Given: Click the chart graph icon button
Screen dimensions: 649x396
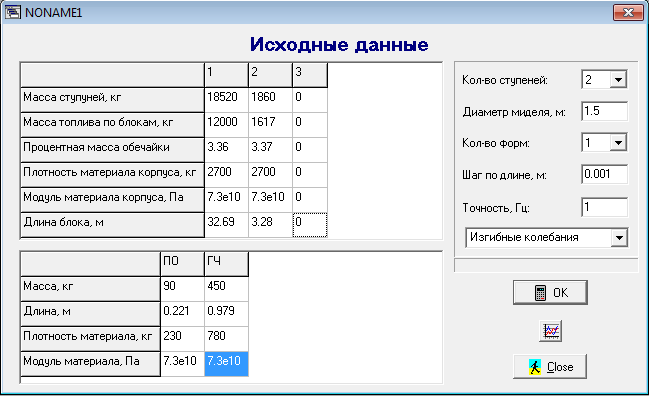Looking at the screenshot, I should click(x=550, y=331).
